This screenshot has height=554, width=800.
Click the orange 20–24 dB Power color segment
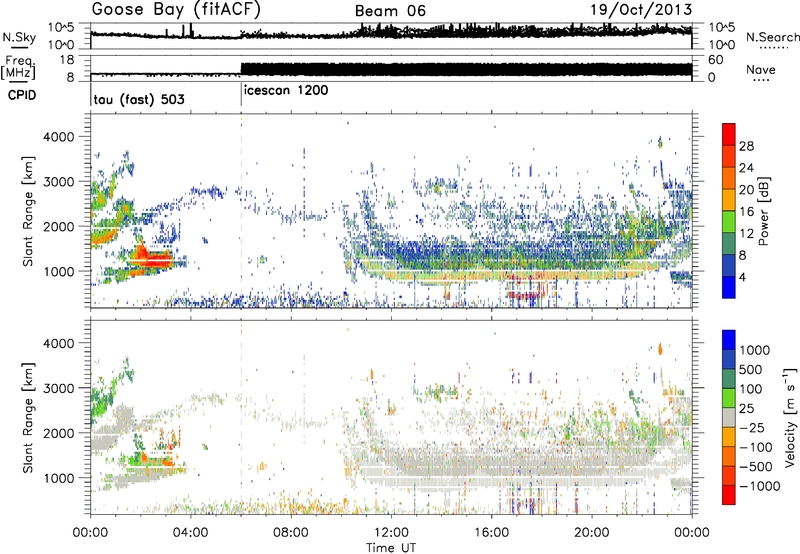729,178
